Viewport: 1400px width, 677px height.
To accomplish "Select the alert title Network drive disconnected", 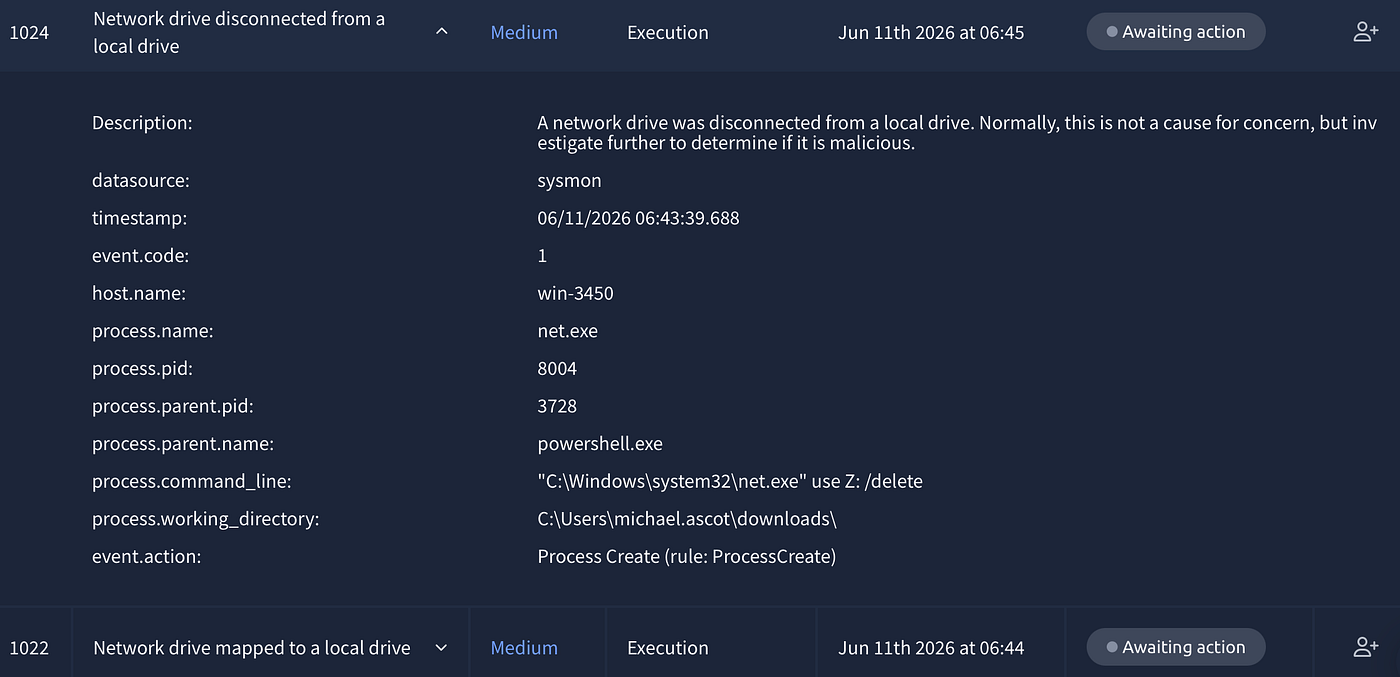I will pyautogui.click(x=239, y=32).
